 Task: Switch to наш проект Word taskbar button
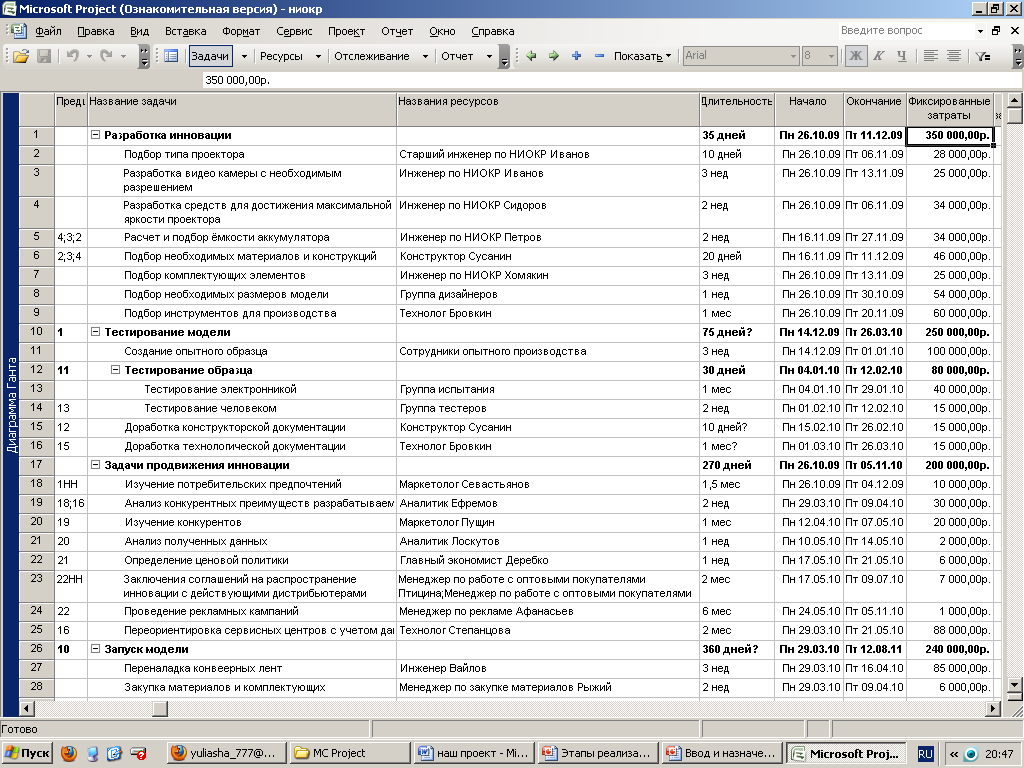pyautogui.click(x=475, y=754)
